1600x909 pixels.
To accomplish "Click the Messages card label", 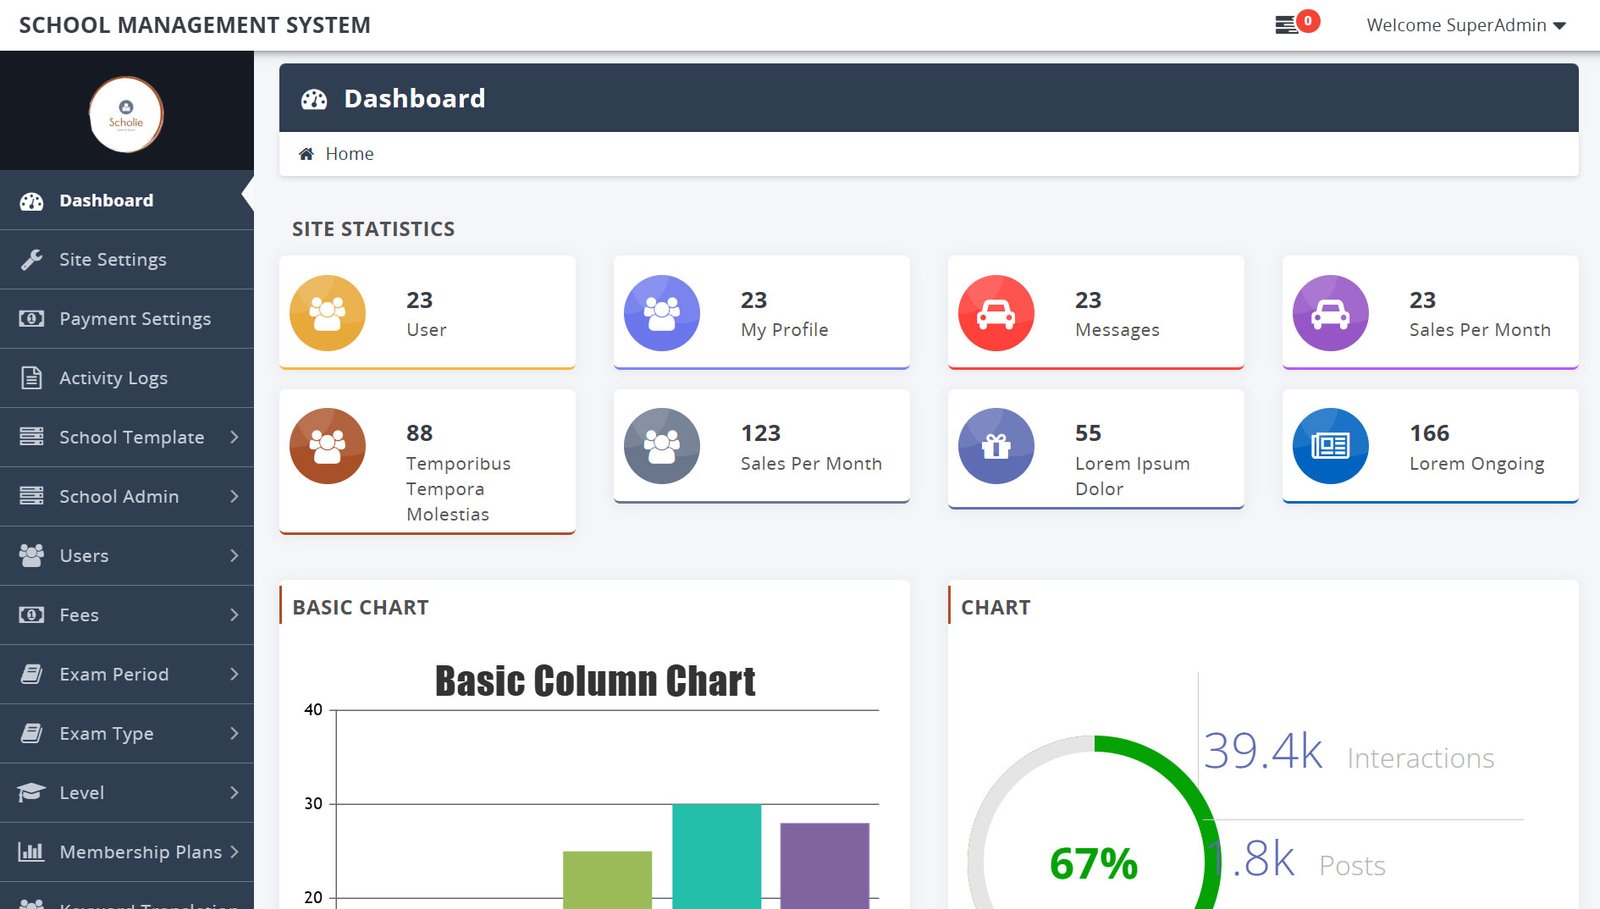I will (x=1117, y=330).
